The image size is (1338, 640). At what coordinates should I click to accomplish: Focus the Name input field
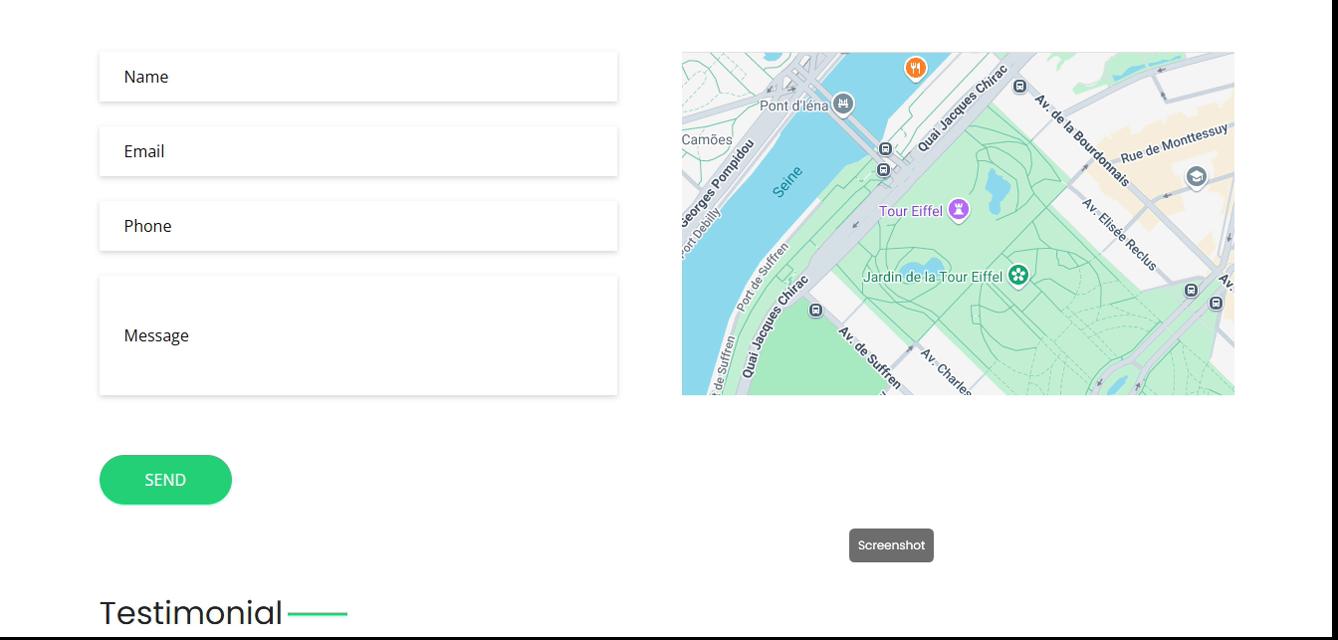coord(358,77)
